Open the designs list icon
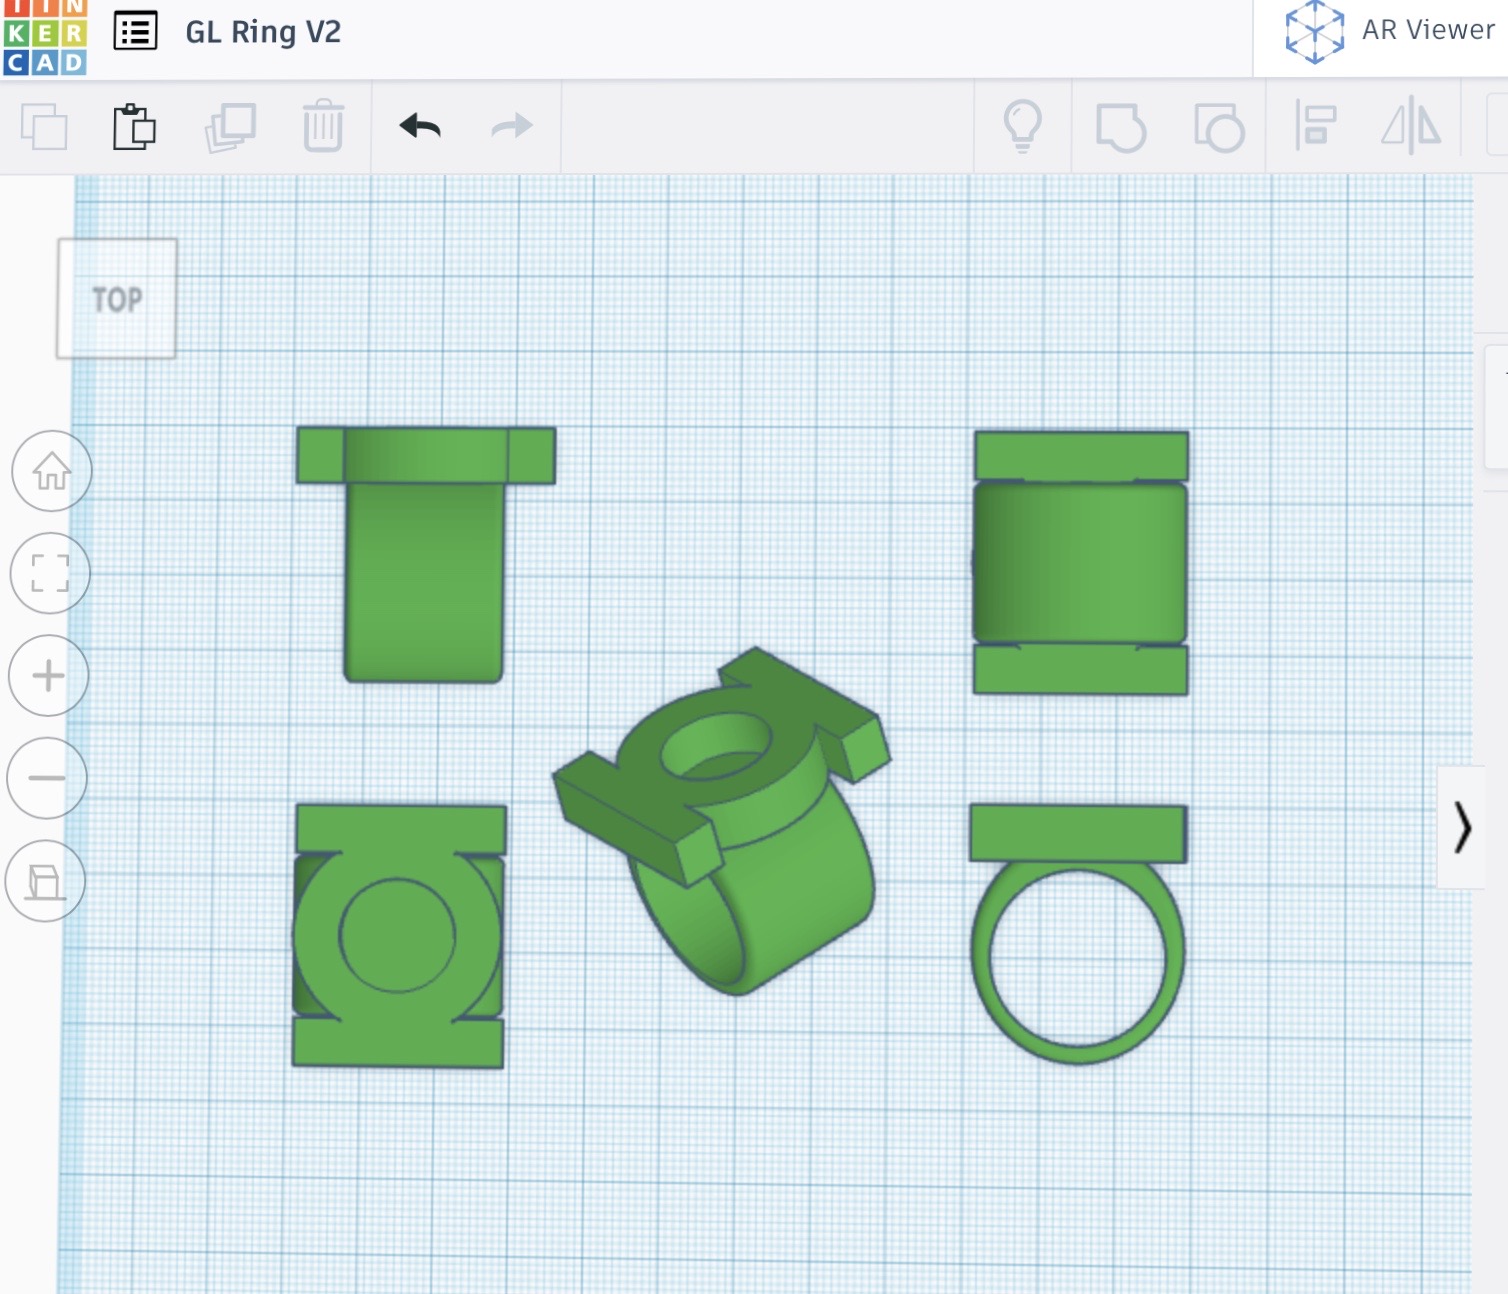Screen dimensions: 1508x1294 point(135,32)
